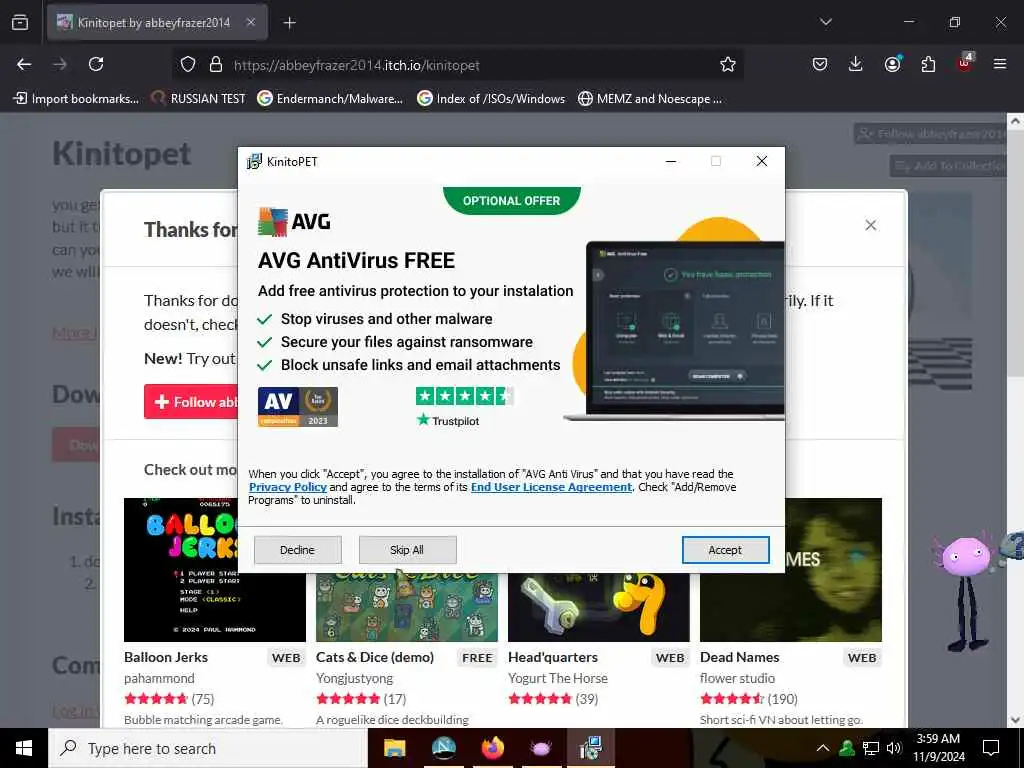This screenshot has height=768, width=1024.
Task: Click the KinitoPET installer title icon
Action: pyautogui.click(x=254, y=161)
